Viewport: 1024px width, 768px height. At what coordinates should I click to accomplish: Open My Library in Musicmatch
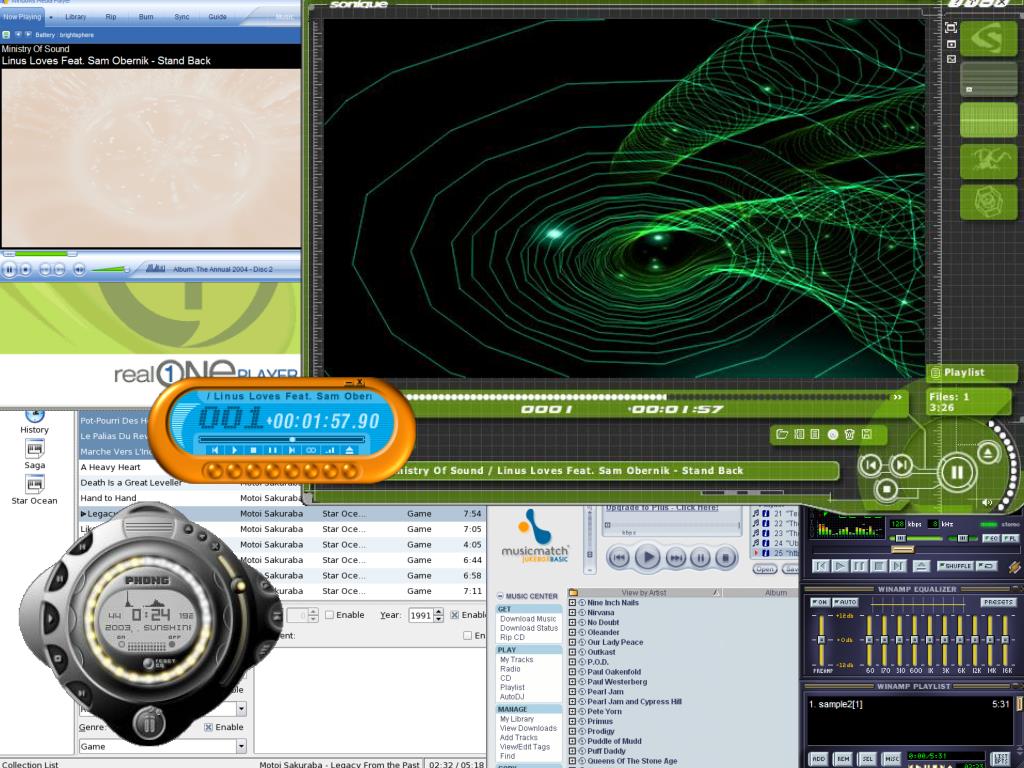pos(517,719)
